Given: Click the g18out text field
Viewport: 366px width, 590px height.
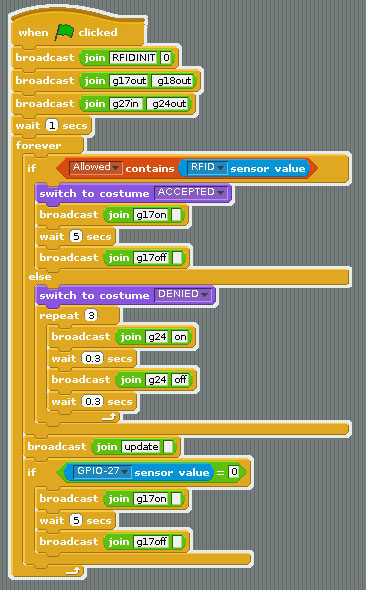Looking at the screenshot, I should tap(174, 81).
